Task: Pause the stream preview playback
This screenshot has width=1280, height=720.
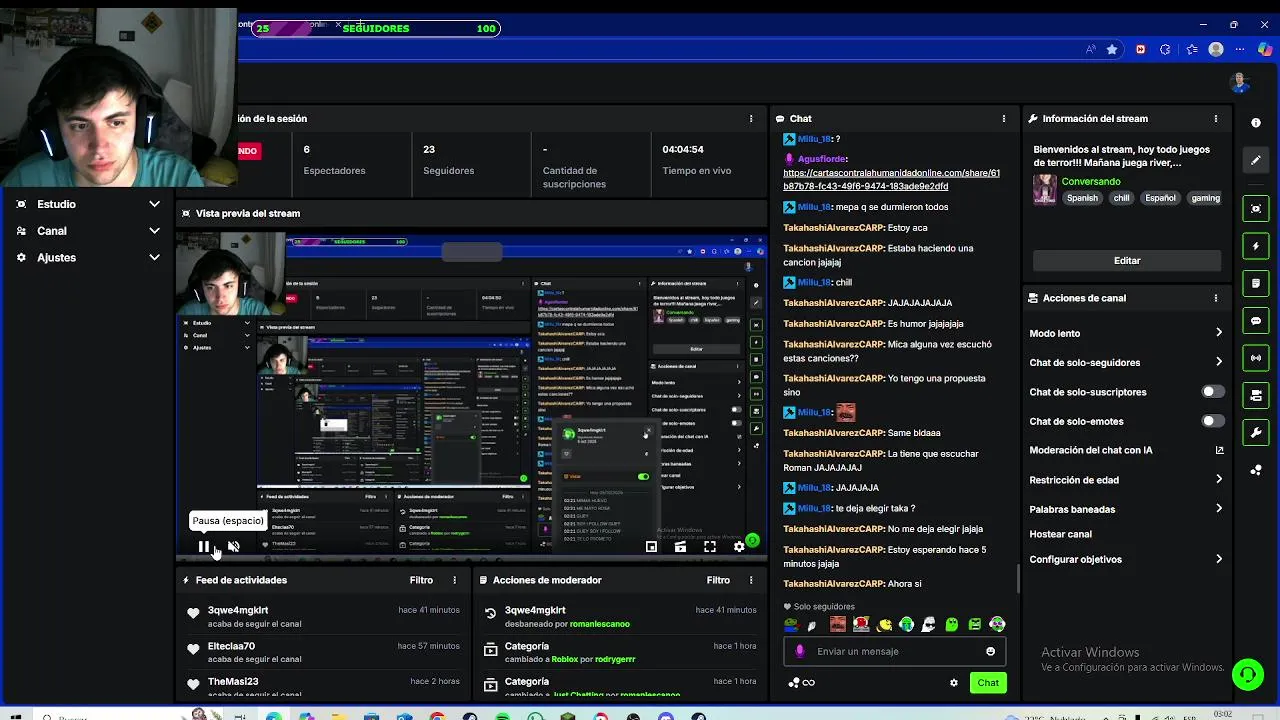Action: point(204,546)
